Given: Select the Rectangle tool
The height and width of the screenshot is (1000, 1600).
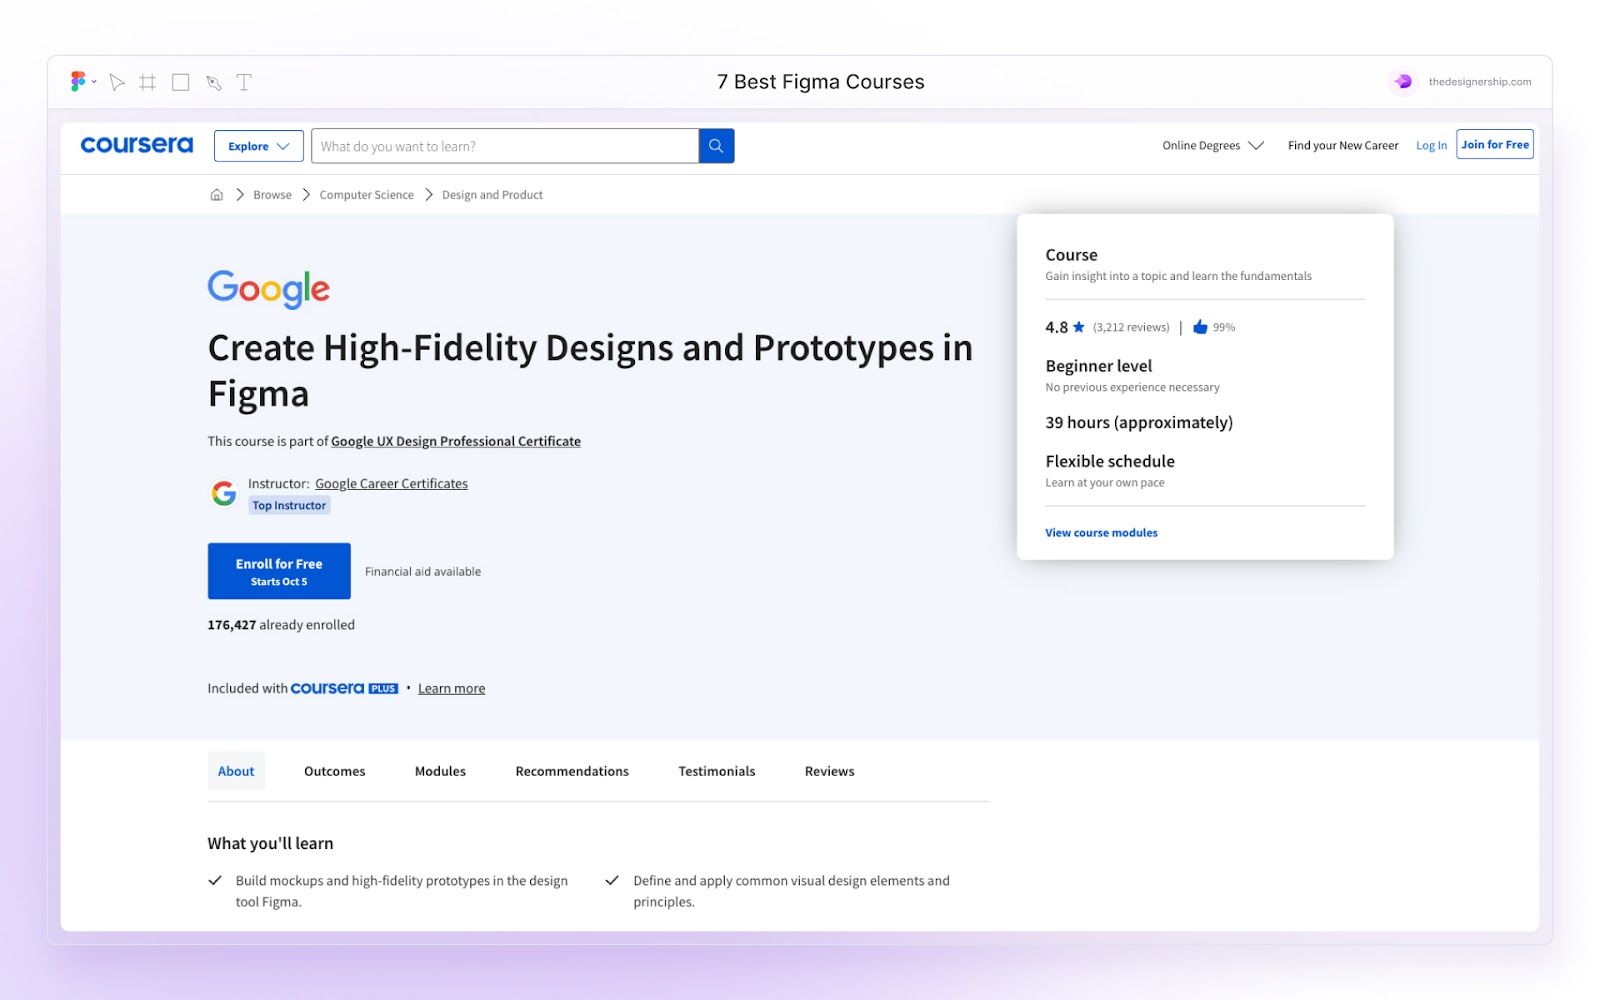Looking at the screenshot, I should [x=180, y=82].
